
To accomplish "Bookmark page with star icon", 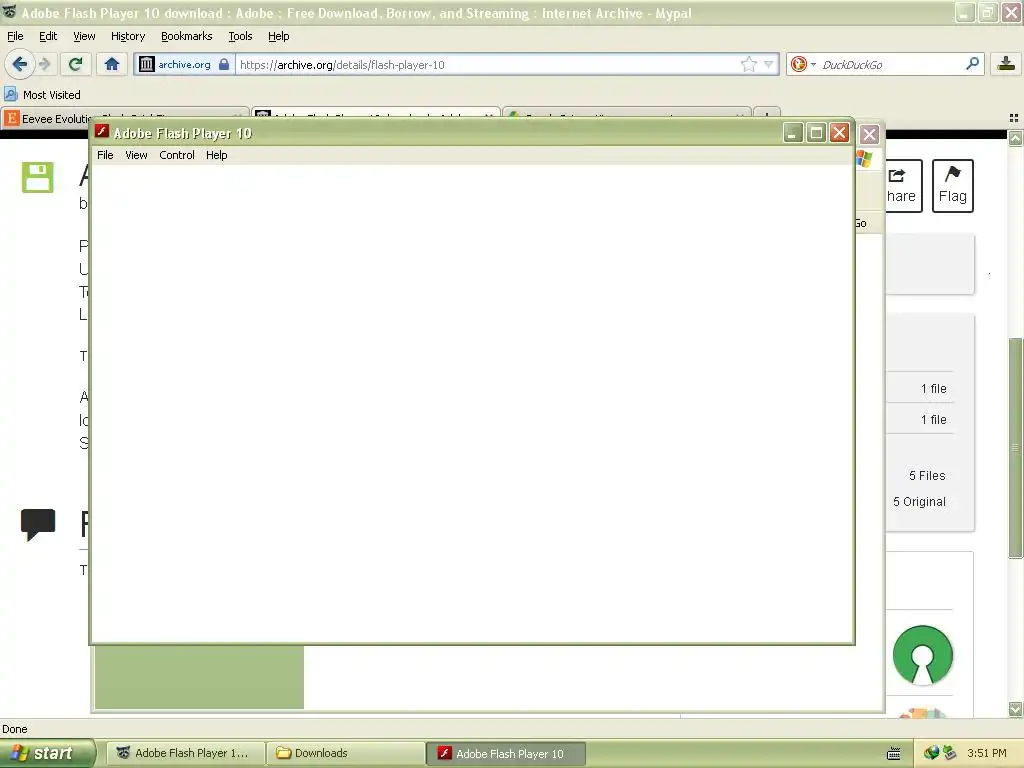I will pyautogui.click(x=748, y=64).
